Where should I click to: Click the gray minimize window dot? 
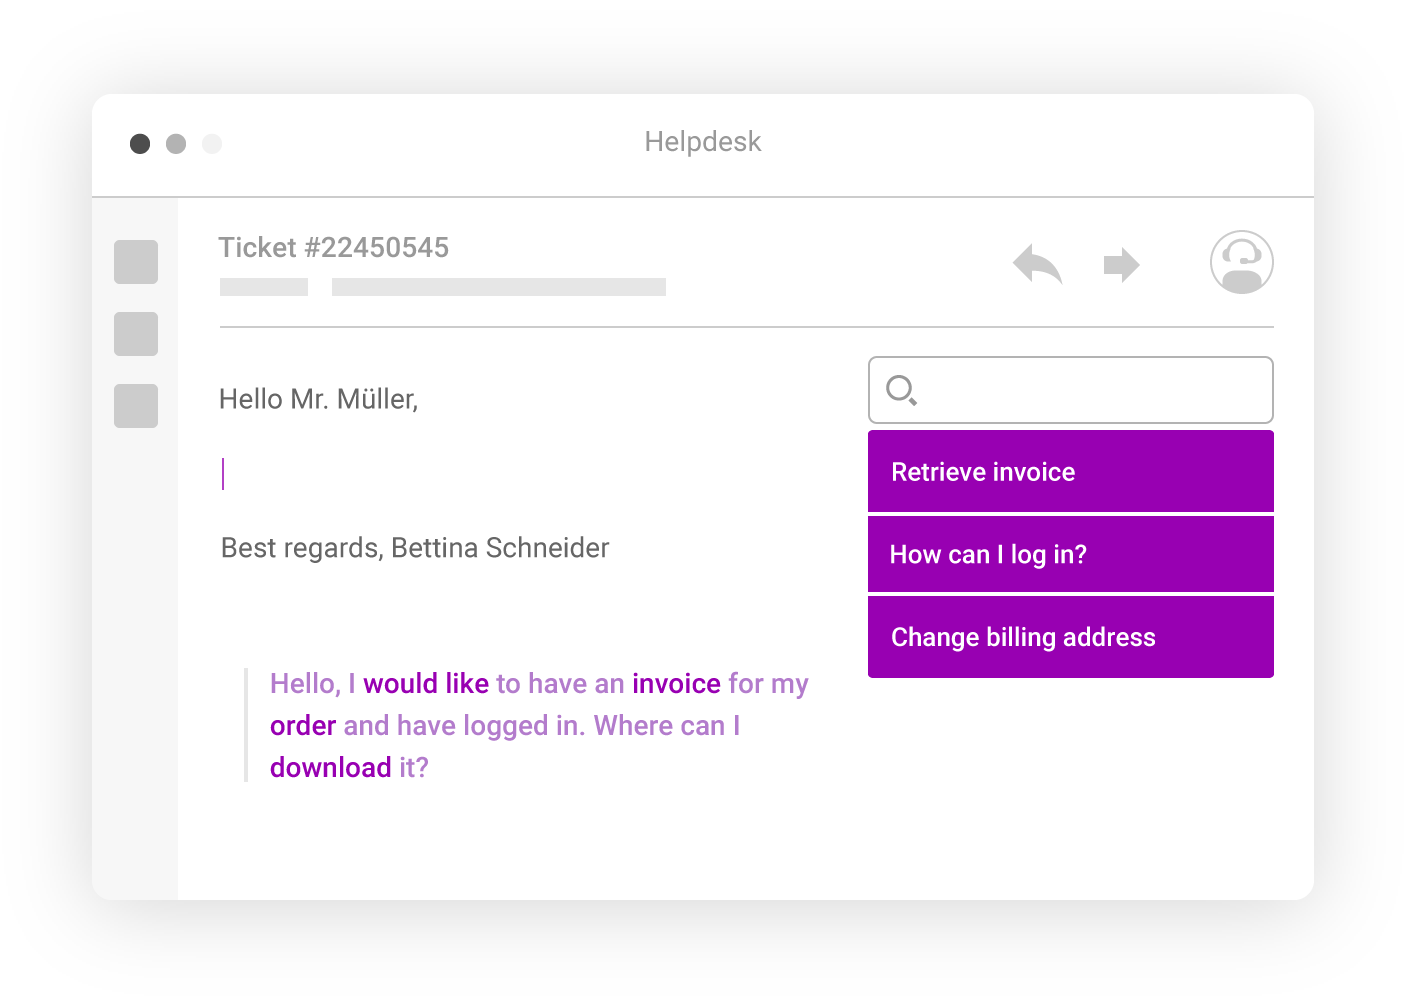point(176,144)
